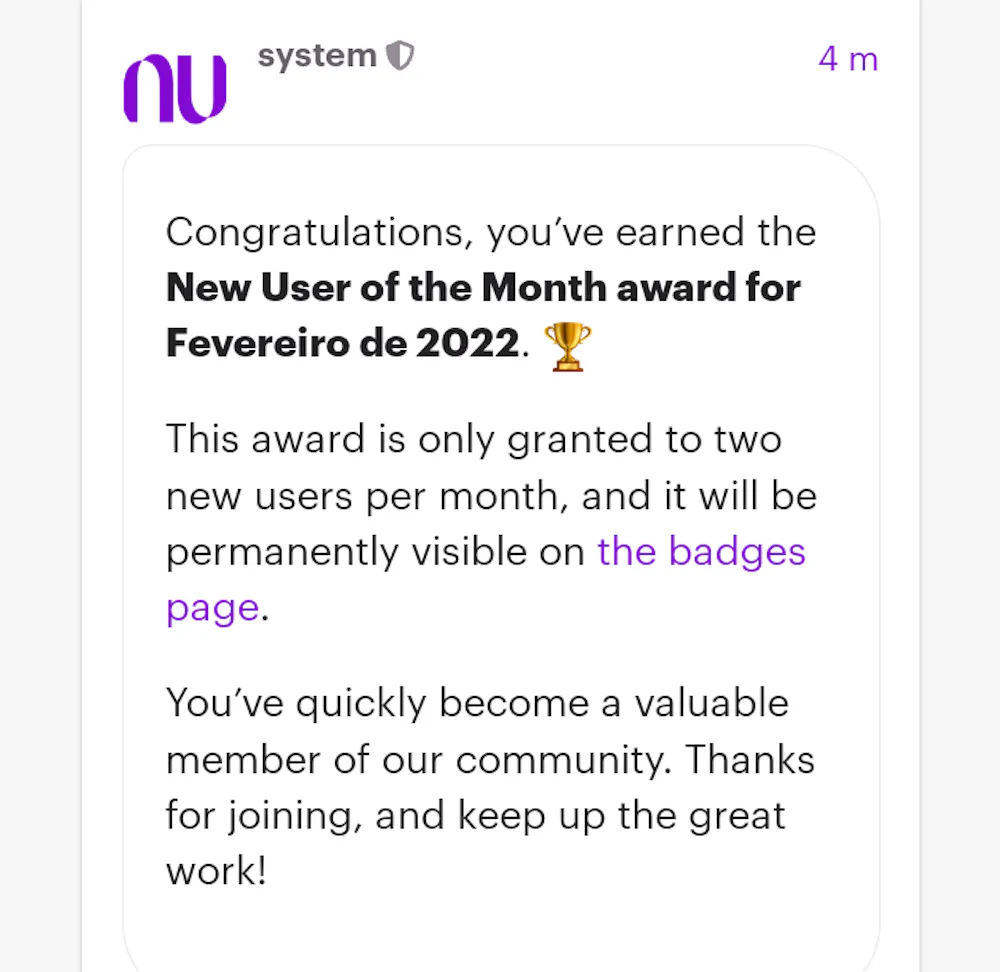Screen dimensions: 1000x972
Task: Open "the badges" link text
Action: coord(701,552)
